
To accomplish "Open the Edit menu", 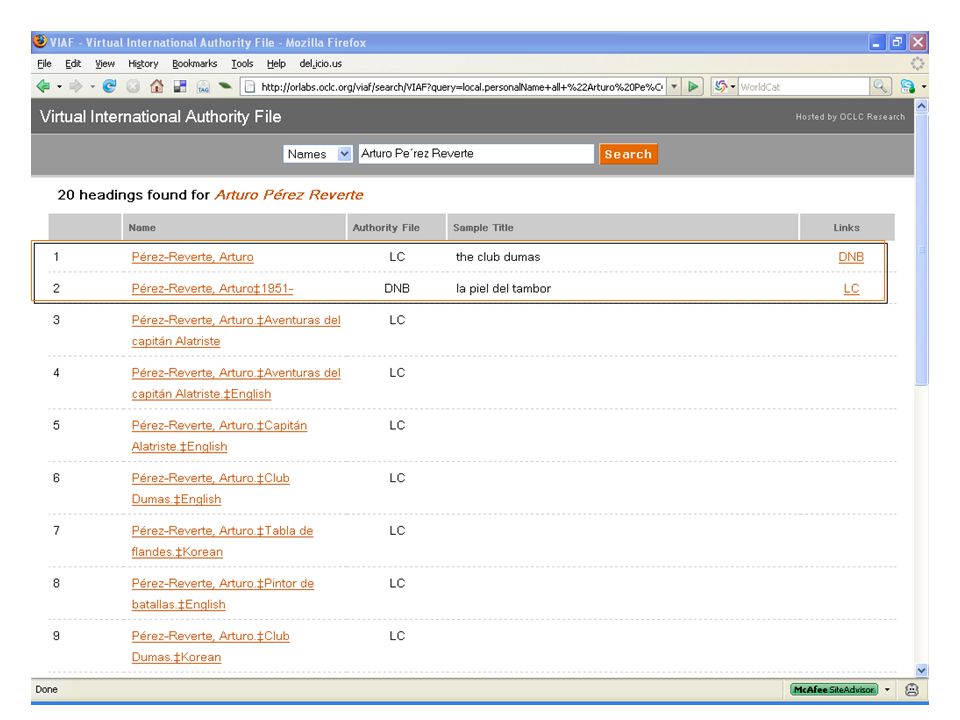I will (73, 64).
